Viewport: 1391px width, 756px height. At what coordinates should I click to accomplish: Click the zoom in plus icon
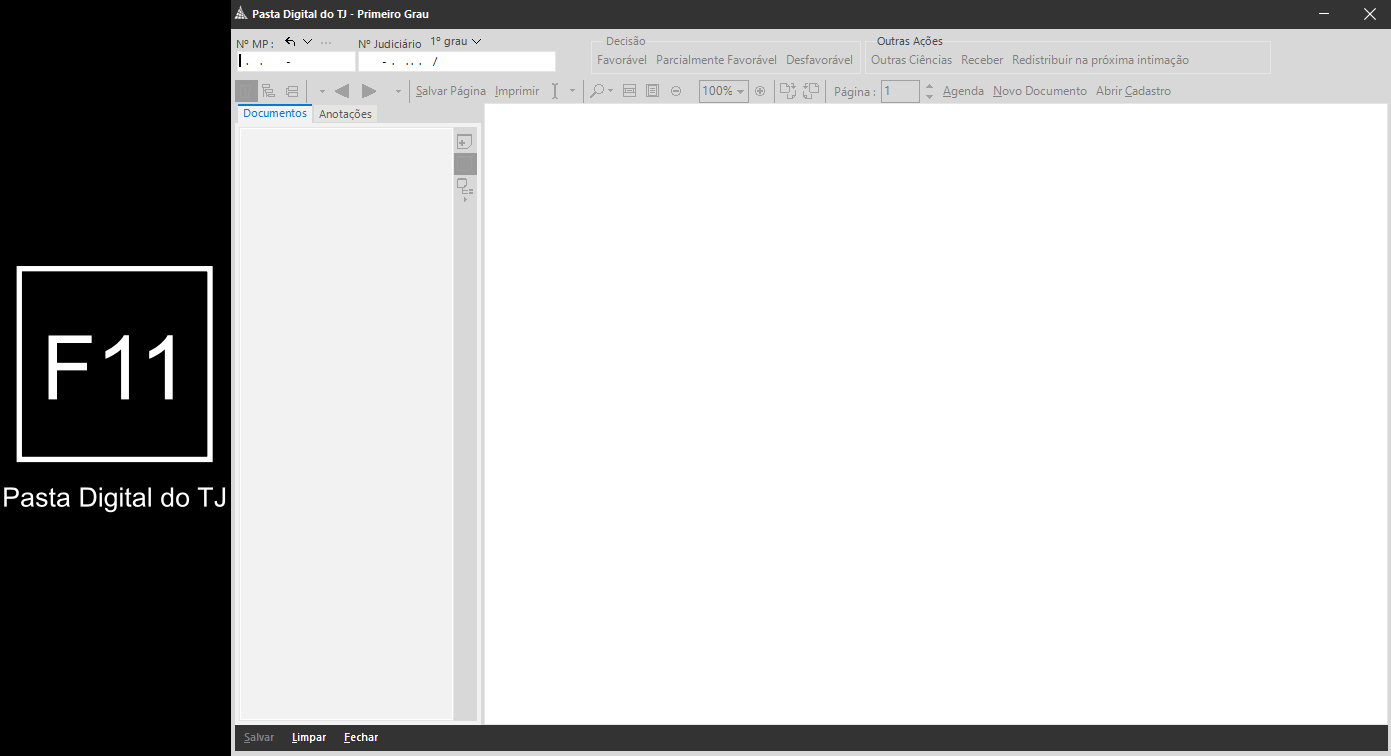point(760,91)
